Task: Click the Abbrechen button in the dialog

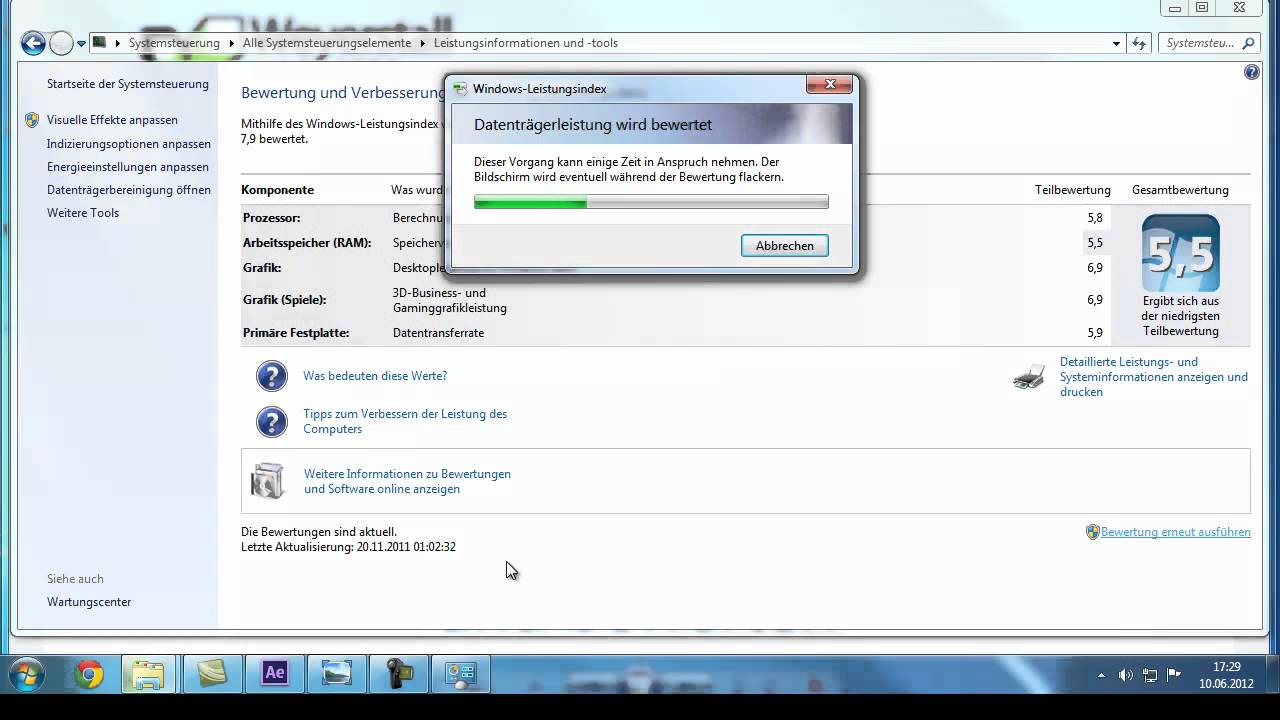Action: [784, 246]
